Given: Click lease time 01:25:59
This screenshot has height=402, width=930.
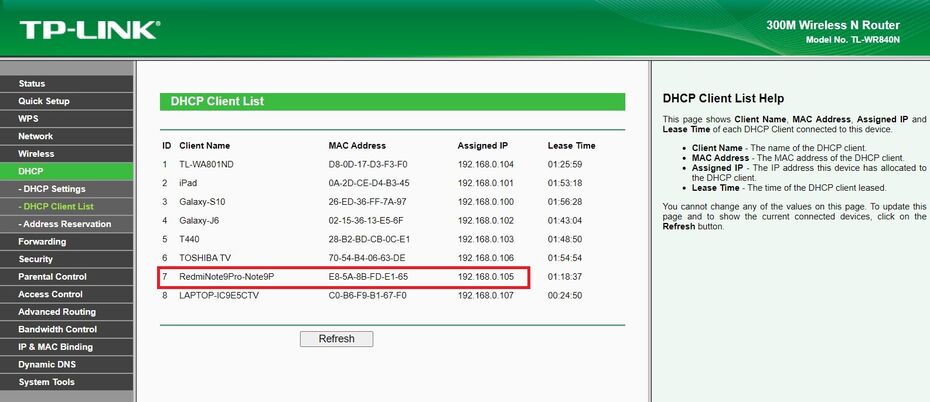Looking at the screenshot, I should coord(565,164).
